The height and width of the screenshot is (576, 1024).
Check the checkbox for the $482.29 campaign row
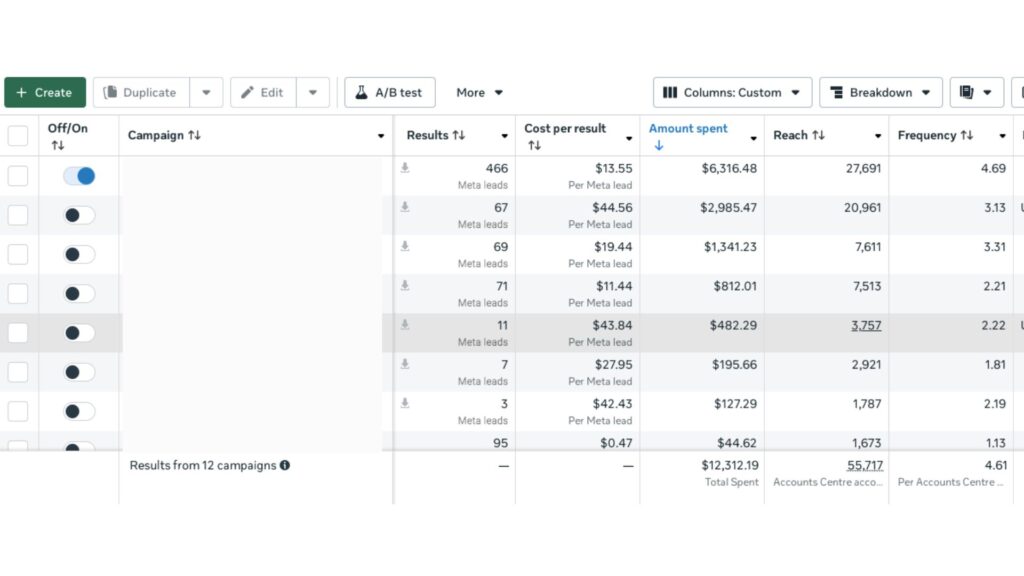(x=18, y=333)
